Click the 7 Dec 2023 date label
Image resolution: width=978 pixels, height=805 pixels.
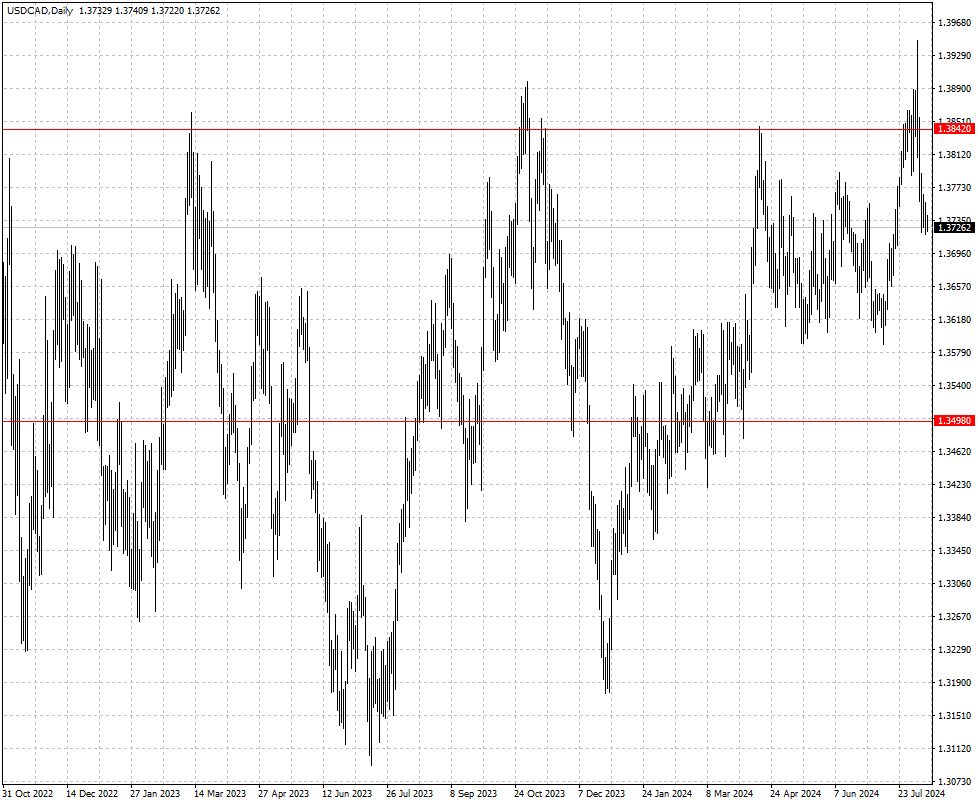coord(602,794)
